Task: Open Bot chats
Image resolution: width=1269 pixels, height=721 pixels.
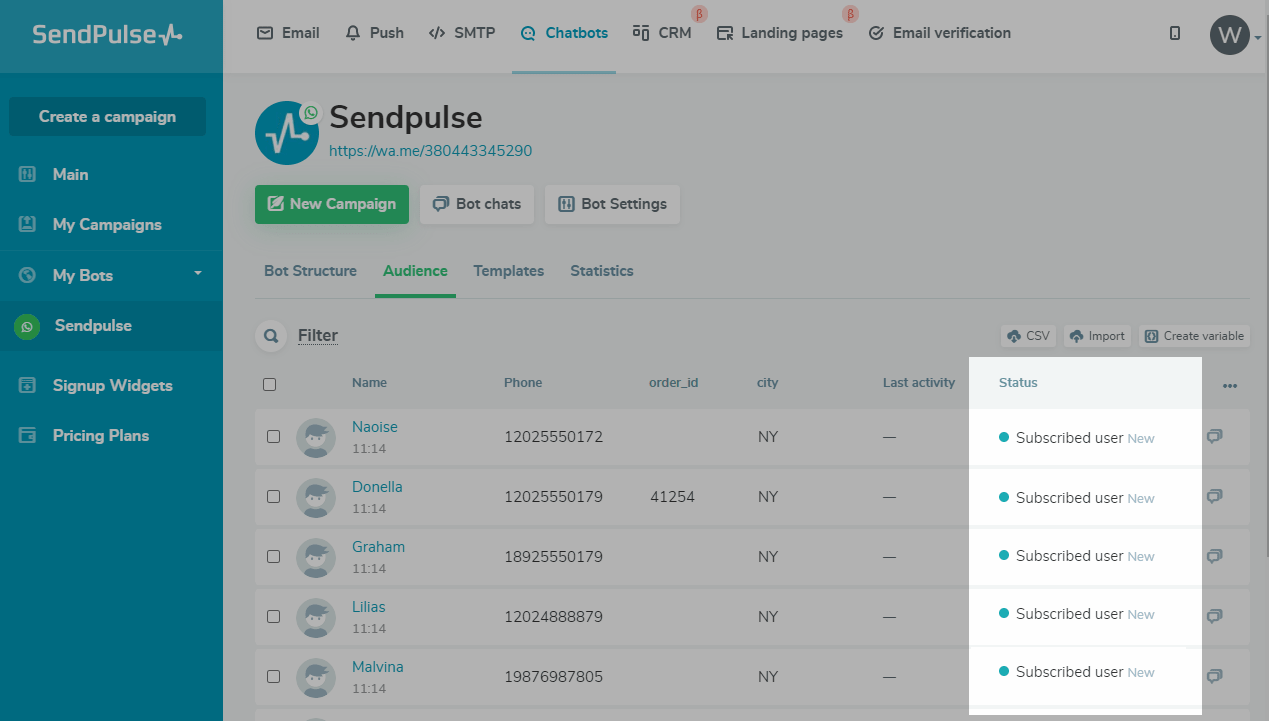Action: click(x=477, y=204)
